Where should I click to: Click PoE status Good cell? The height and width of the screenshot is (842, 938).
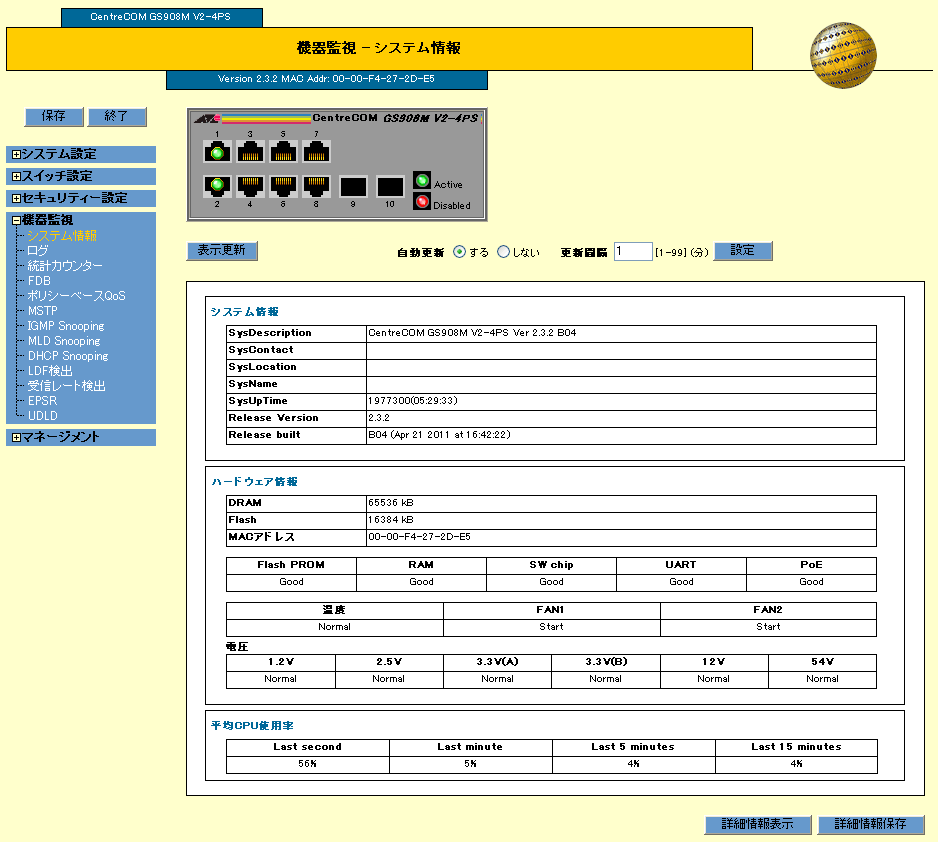812,582
